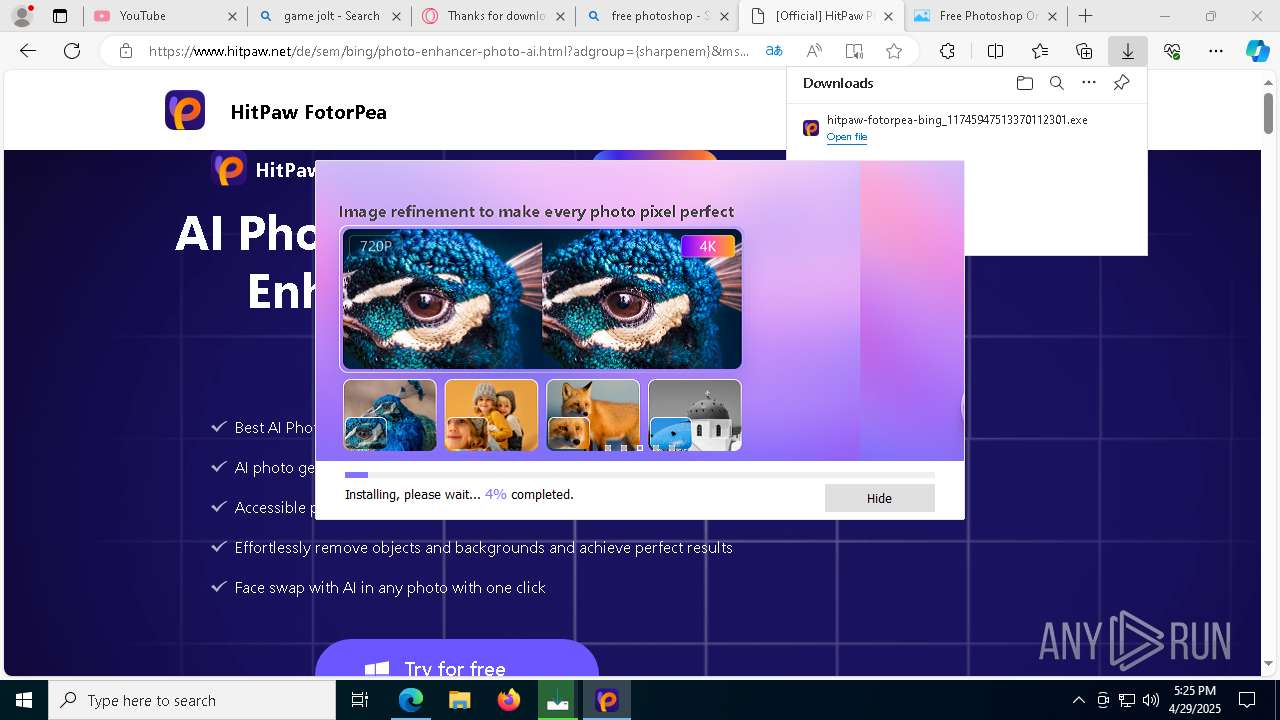Click the HitPaw FotorPea page title

308,112
